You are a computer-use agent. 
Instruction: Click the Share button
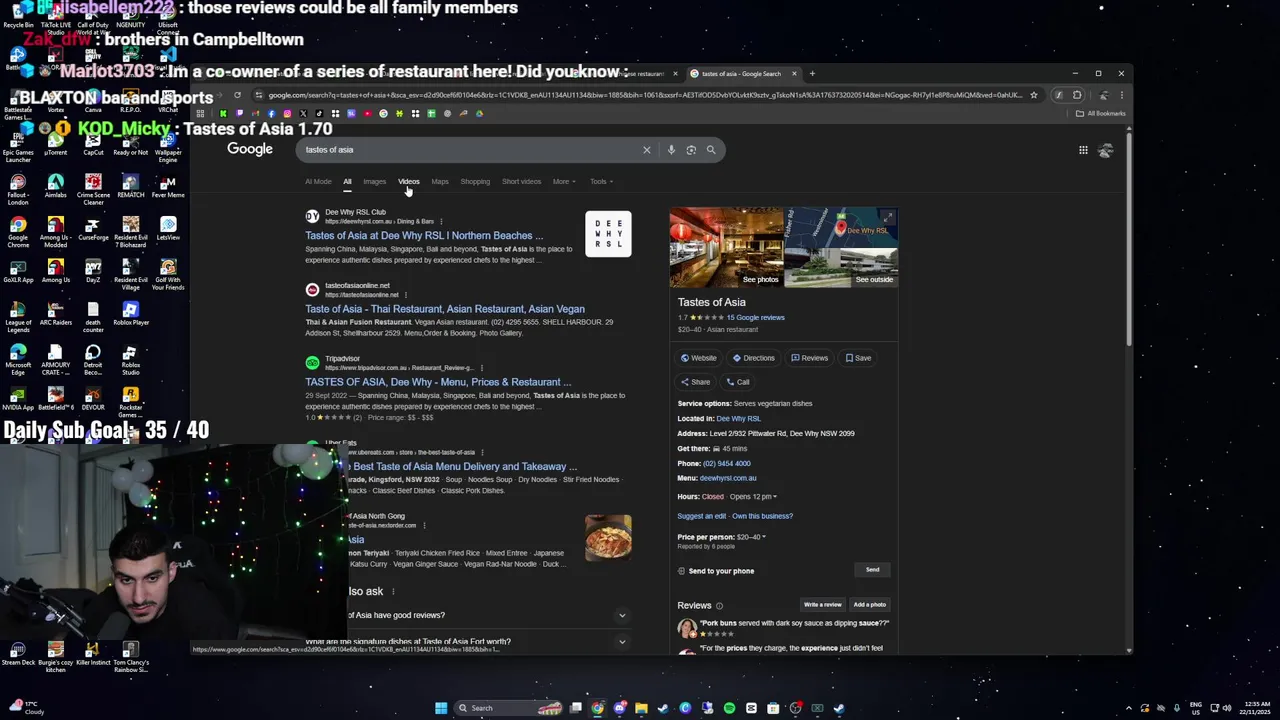[x=695, y=382]
